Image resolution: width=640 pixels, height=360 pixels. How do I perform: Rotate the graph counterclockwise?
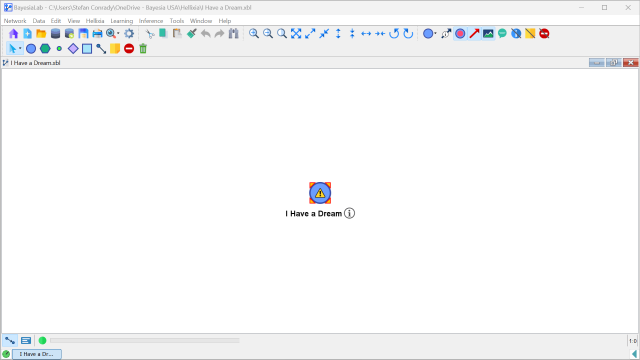394,33
